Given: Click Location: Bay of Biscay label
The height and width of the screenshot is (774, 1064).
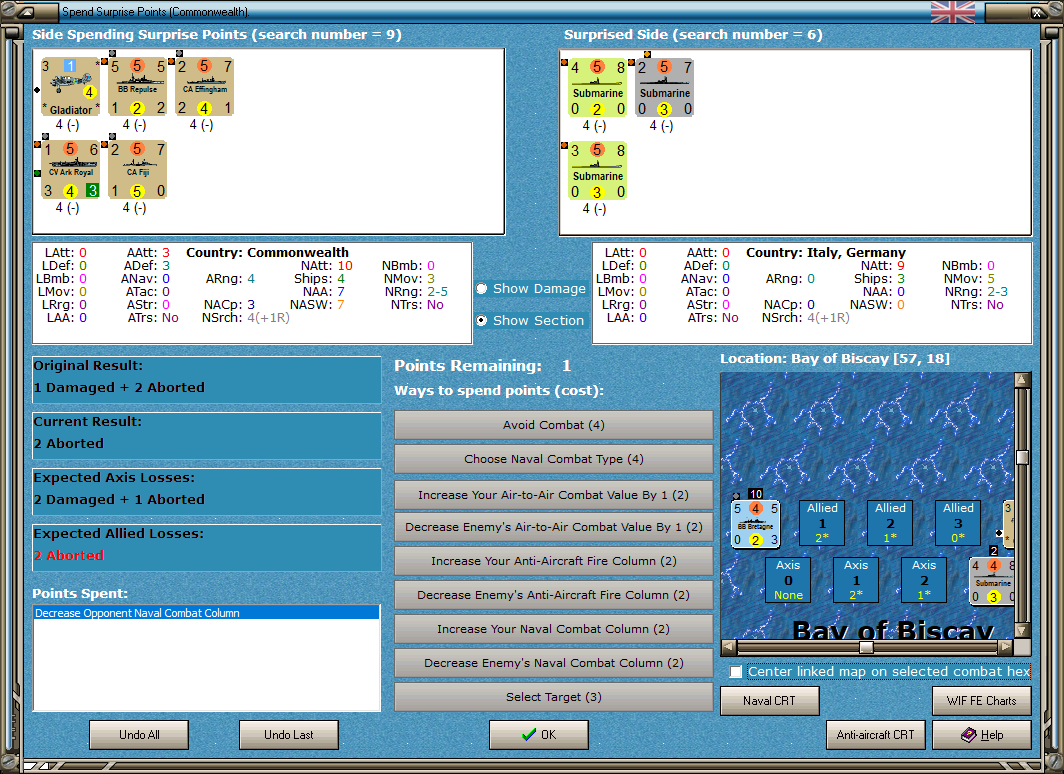Looking at the screenshot, I should pyautogui.click(x=835, y=358).
